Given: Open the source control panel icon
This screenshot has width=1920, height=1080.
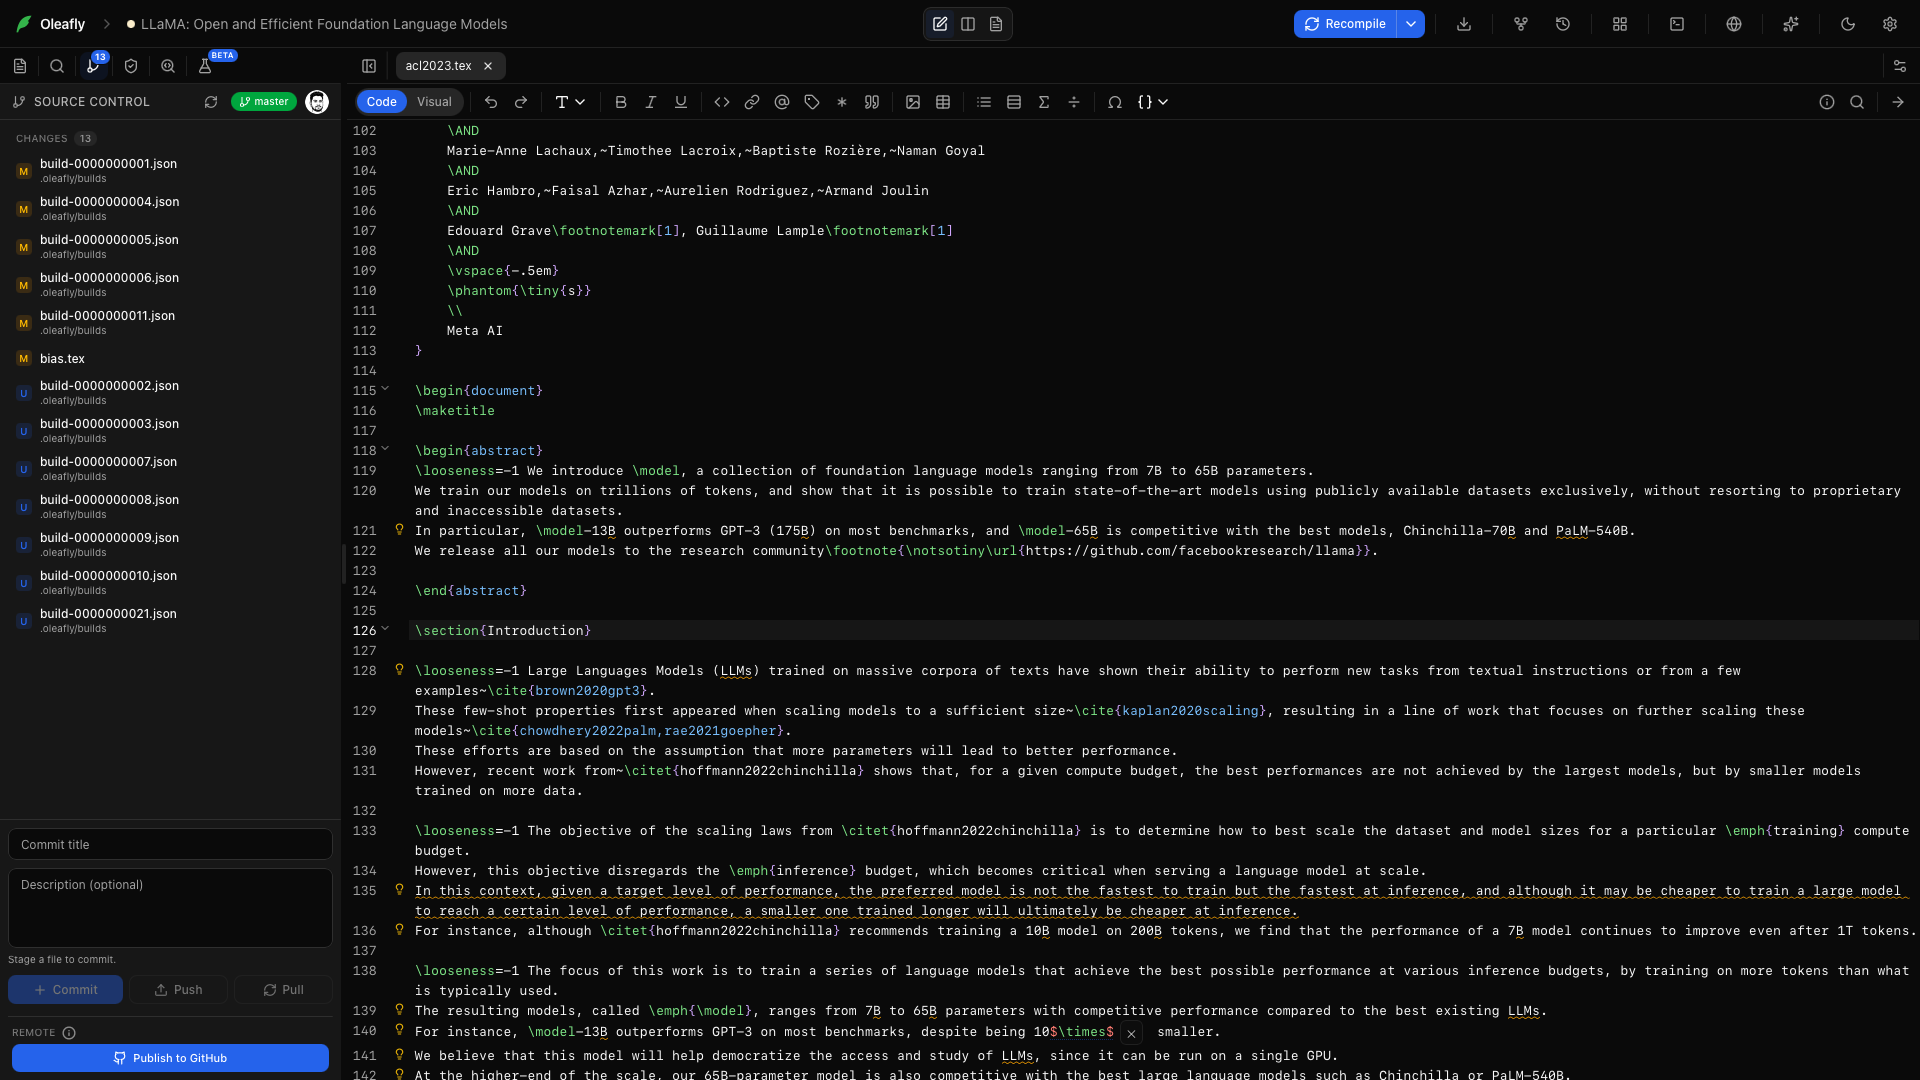Looking at the screenshot, I should click(x=93, y=66).
